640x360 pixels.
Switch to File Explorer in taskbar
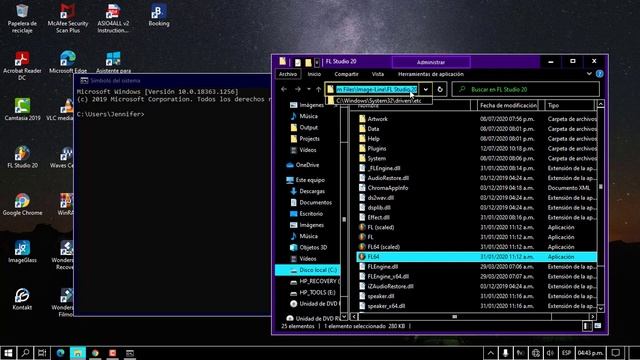(x=78, y=353)
